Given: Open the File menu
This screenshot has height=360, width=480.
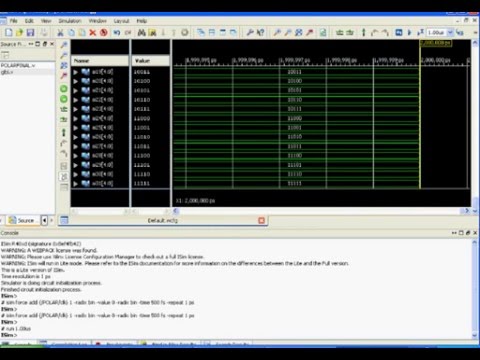Looking at the screenshot, I should [x=13, y=21].
